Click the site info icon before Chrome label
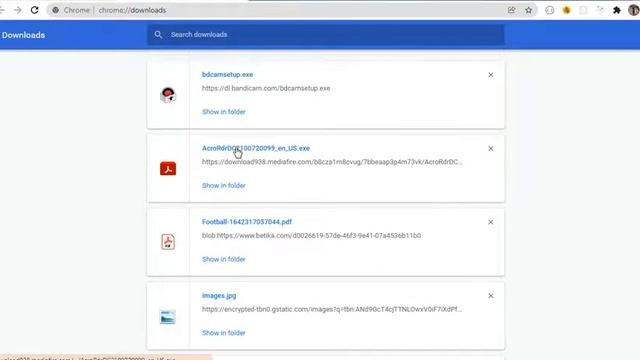 tap(56, 10)
